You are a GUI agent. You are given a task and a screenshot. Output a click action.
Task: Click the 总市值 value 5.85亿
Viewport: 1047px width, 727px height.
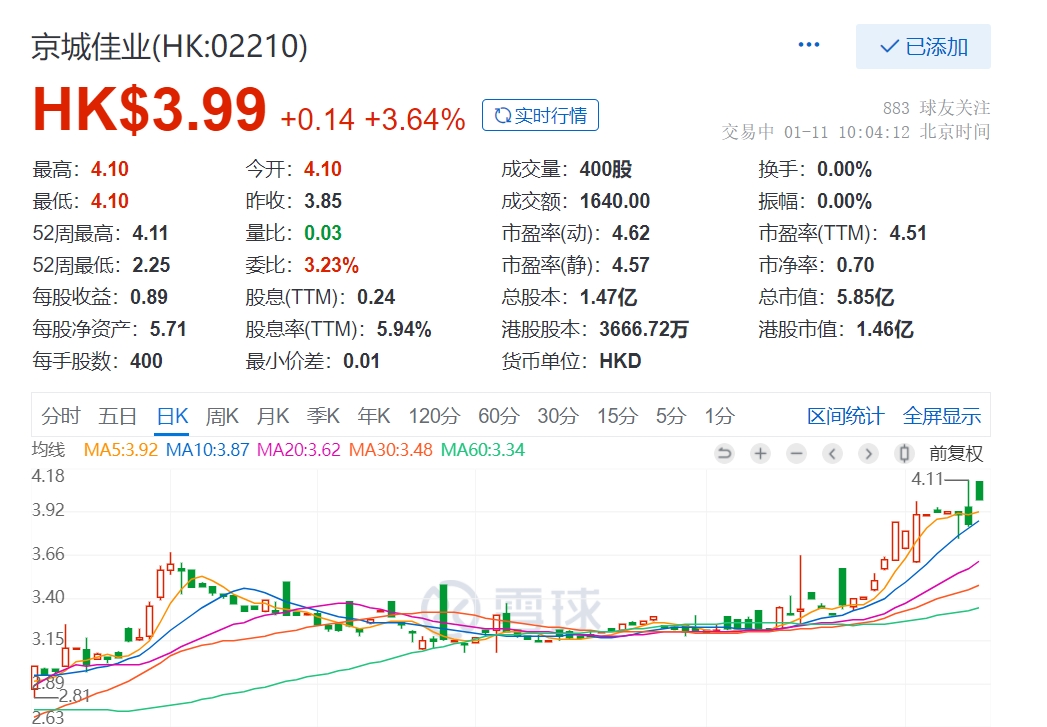tap(865, 297)
